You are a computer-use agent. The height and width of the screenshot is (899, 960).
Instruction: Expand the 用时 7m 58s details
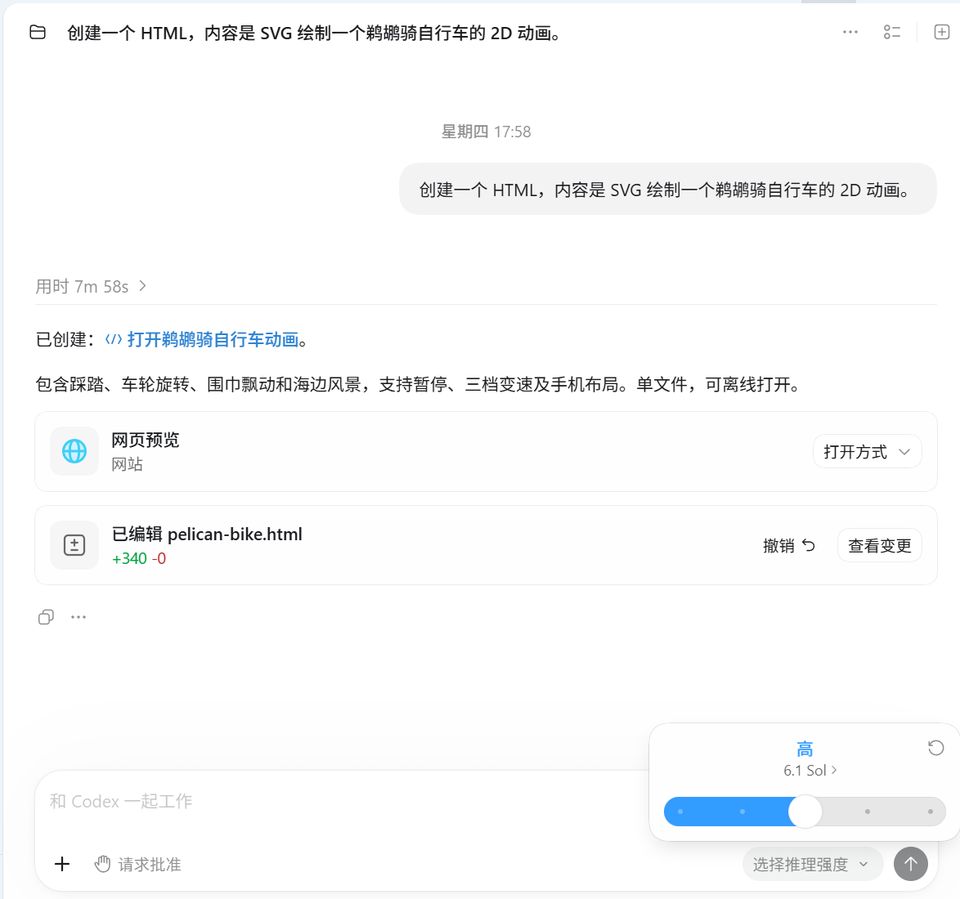tap(91, 286)
